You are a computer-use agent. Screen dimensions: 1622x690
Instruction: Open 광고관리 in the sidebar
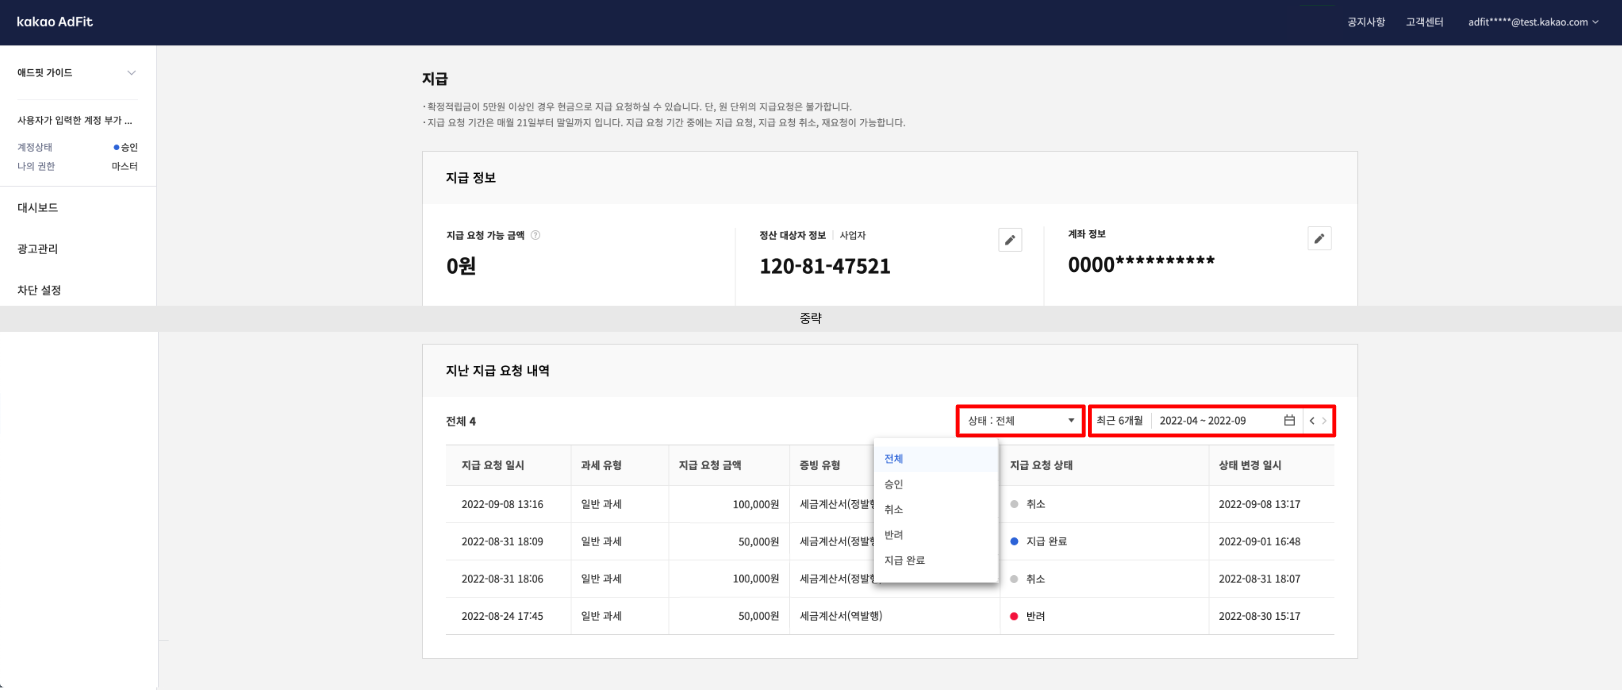click(38, 249)
